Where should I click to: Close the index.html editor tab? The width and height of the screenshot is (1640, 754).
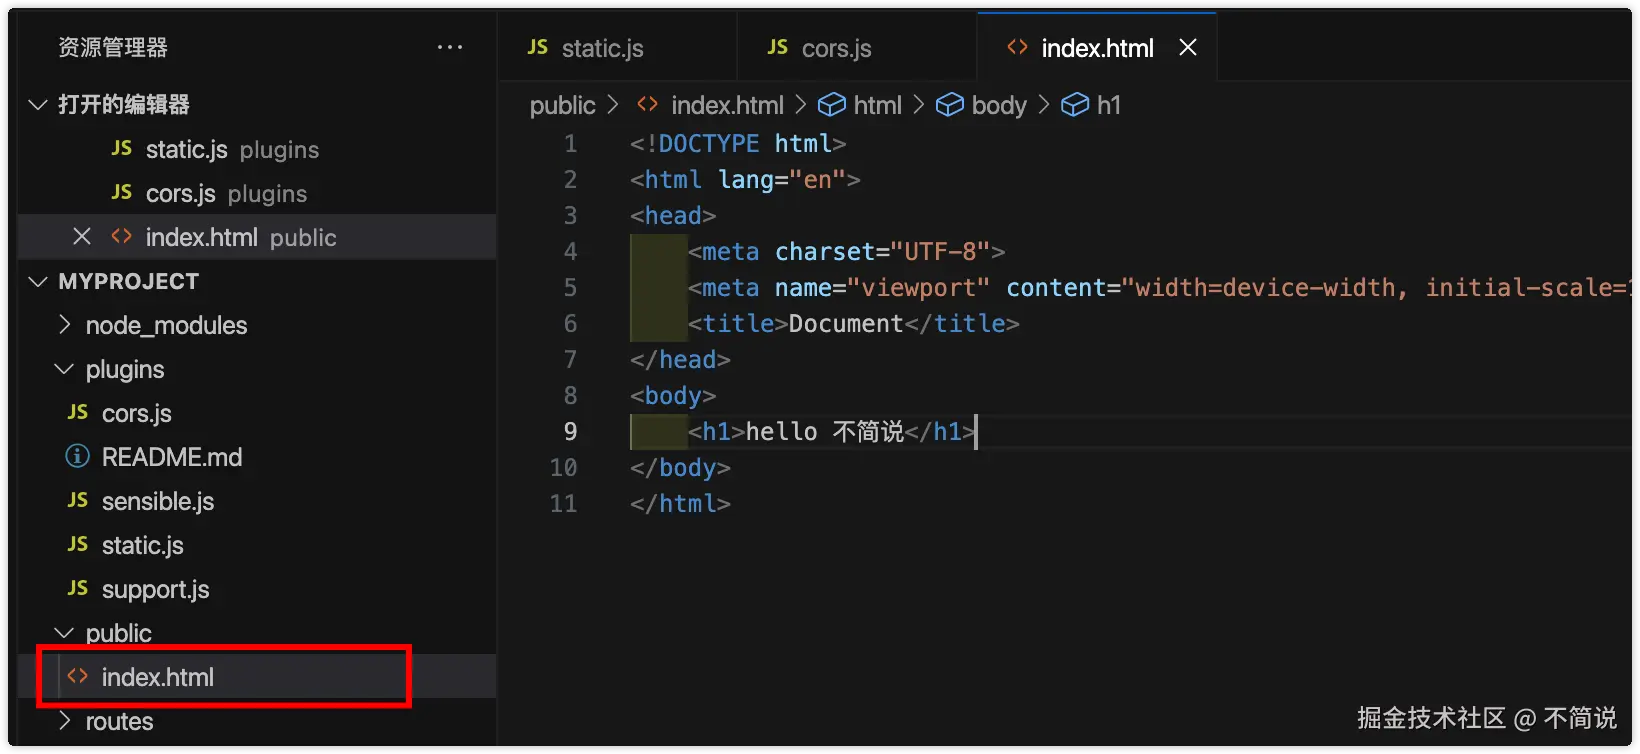point(1188,48)
